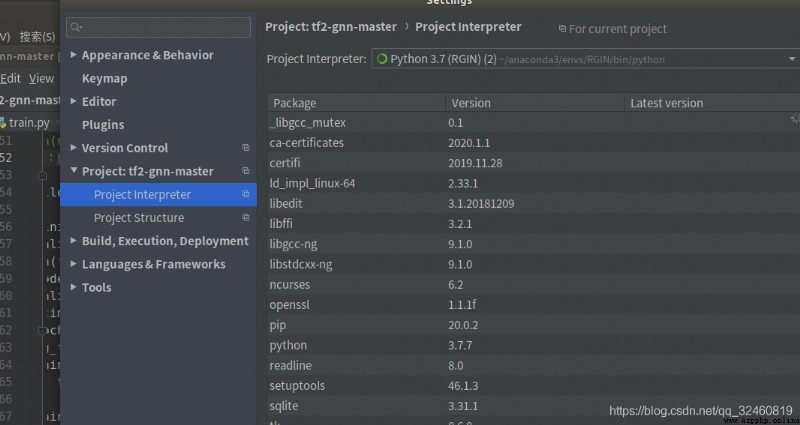Expand the Tools section

point(73,287)
